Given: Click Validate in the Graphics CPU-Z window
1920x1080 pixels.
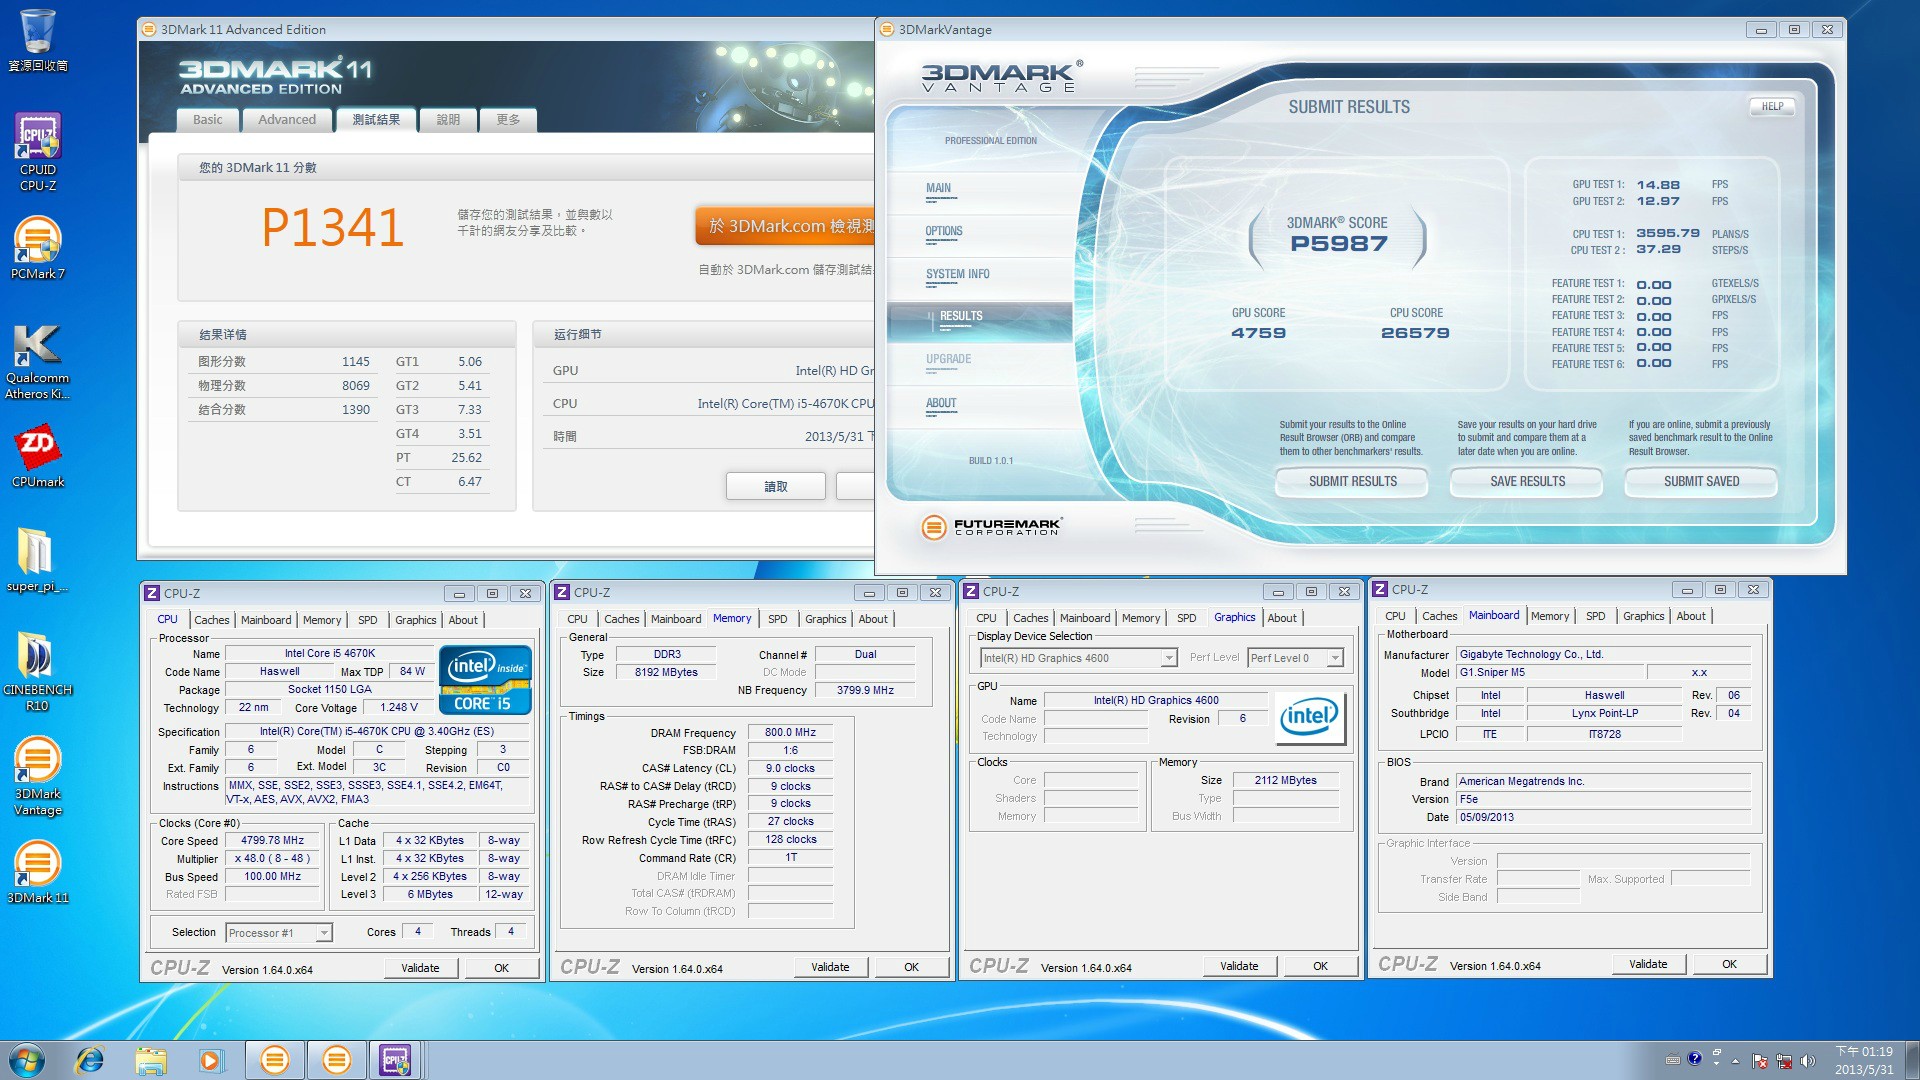Looking at the screenshot, I should (1239, 966).
